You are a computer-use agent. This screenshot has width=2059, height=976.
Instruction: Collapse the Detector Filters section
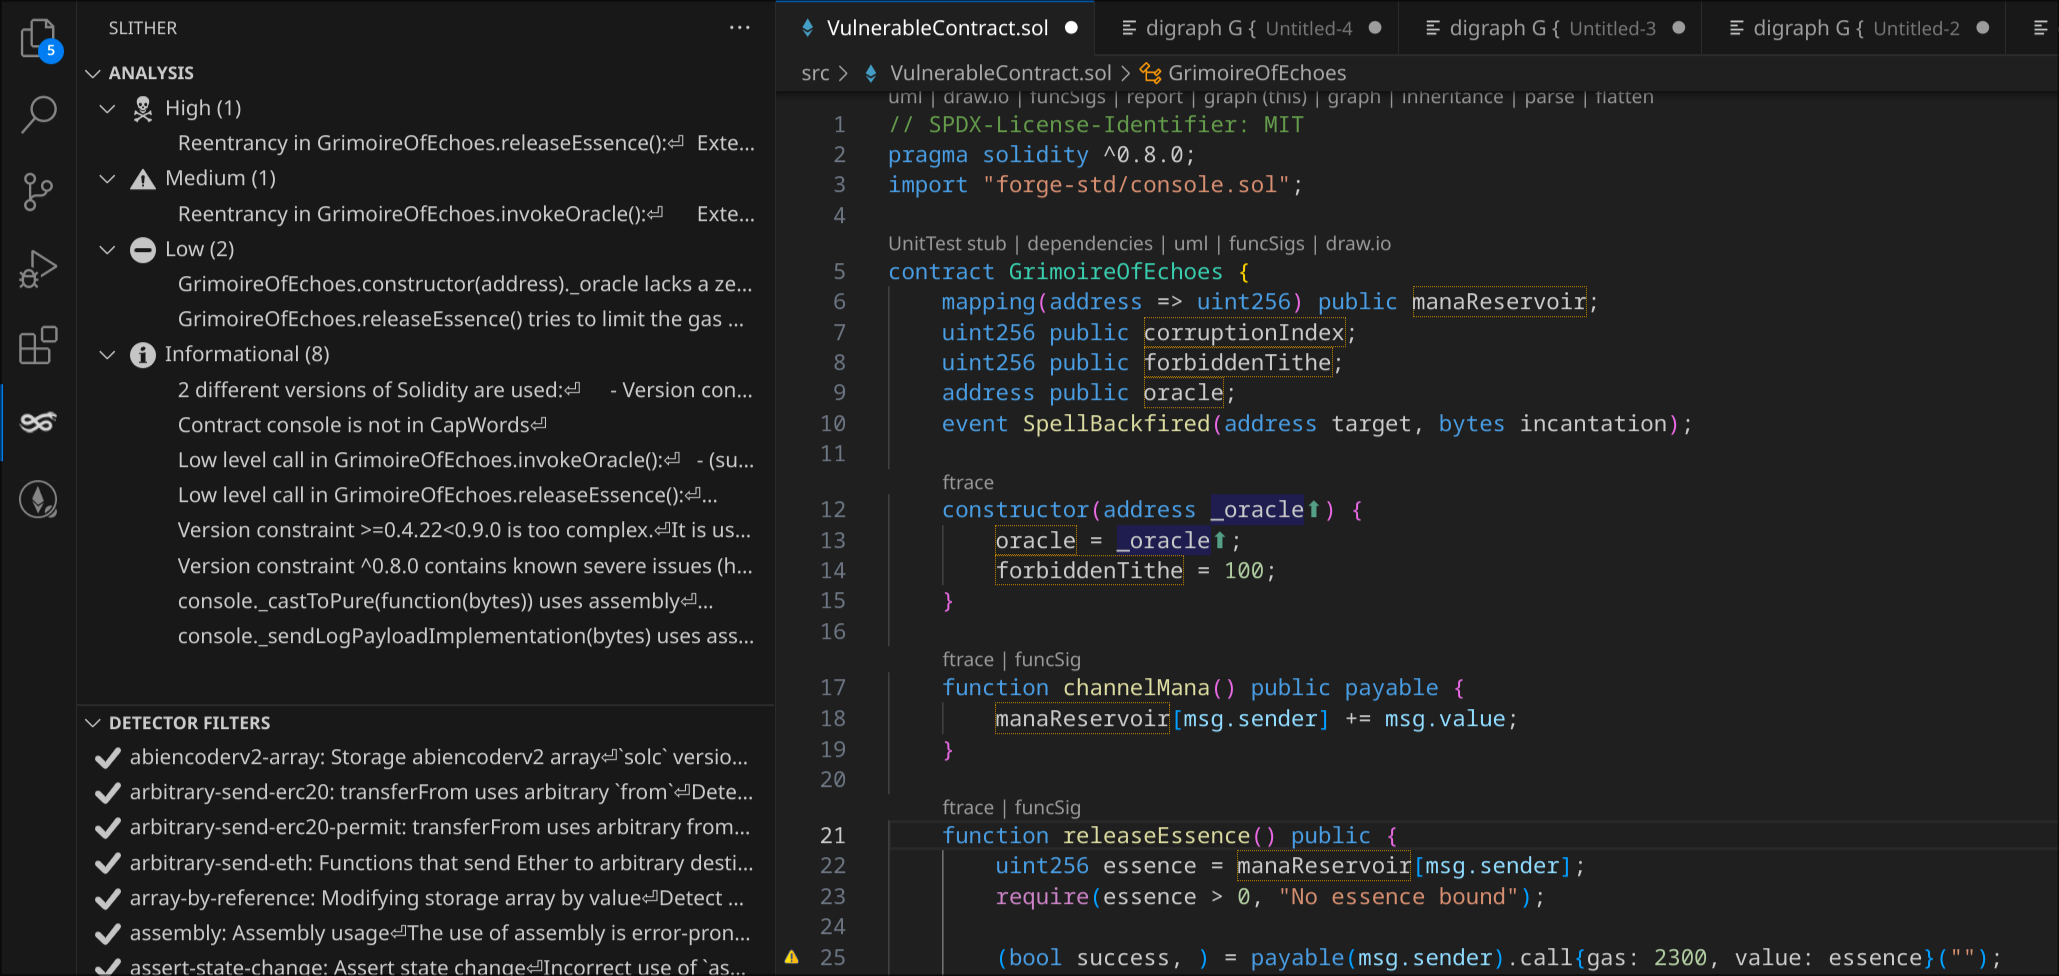pyautogui.click(x=93, y=723)
